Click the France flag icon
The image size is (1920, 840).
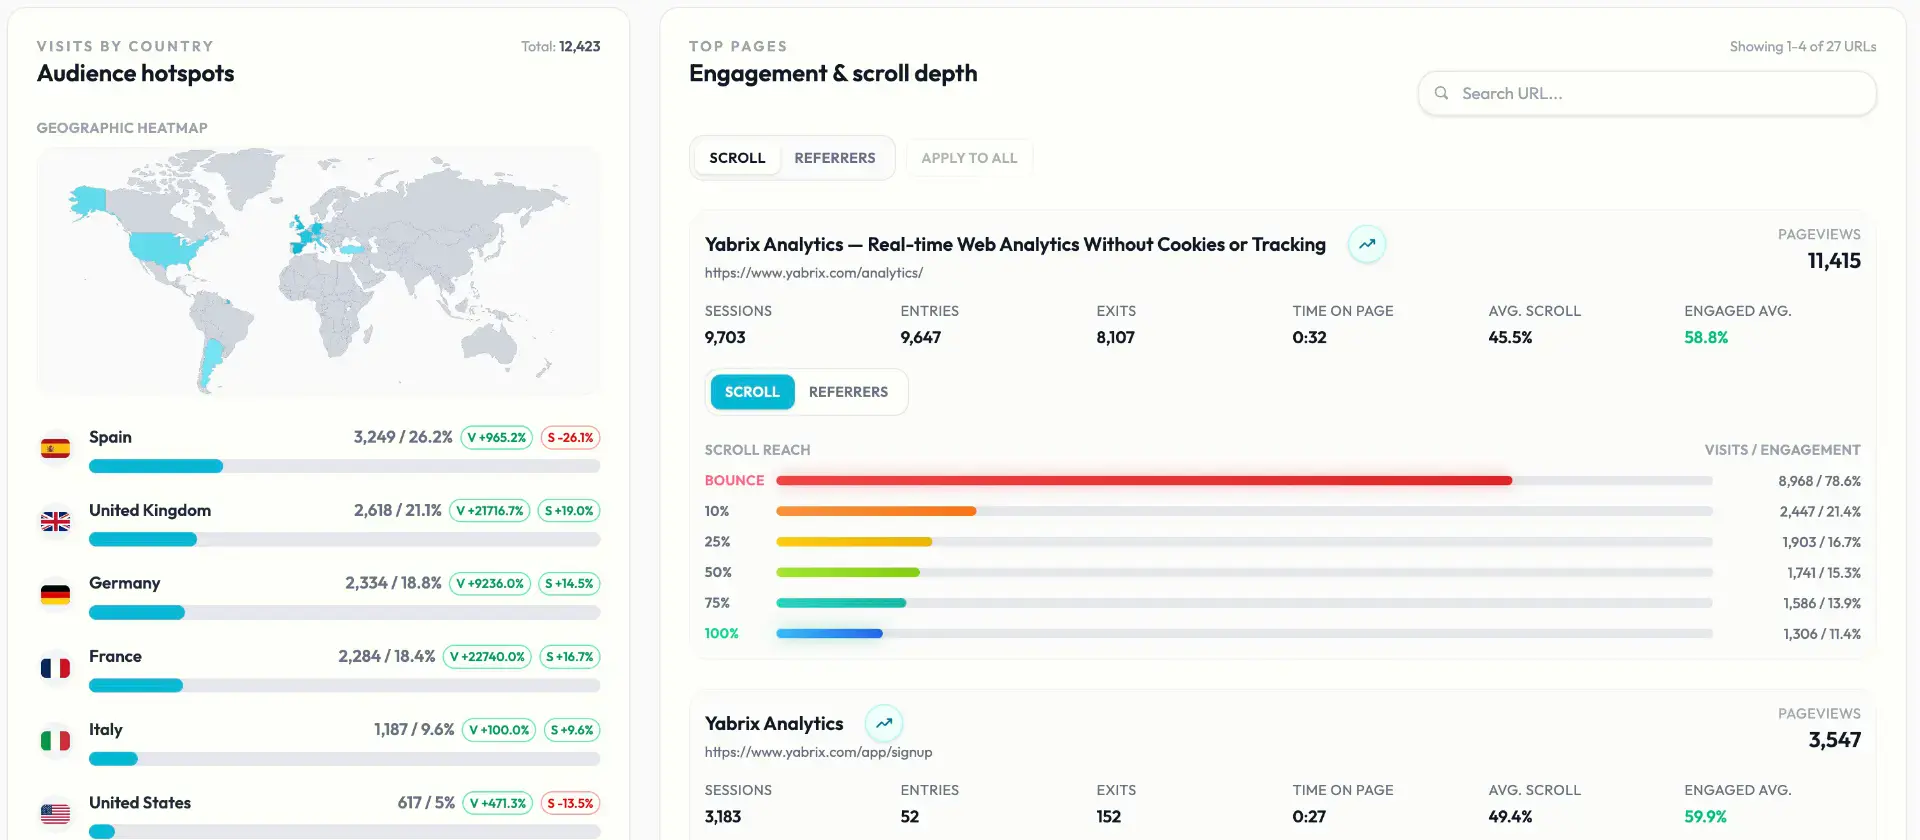click(x=55, y=668)
